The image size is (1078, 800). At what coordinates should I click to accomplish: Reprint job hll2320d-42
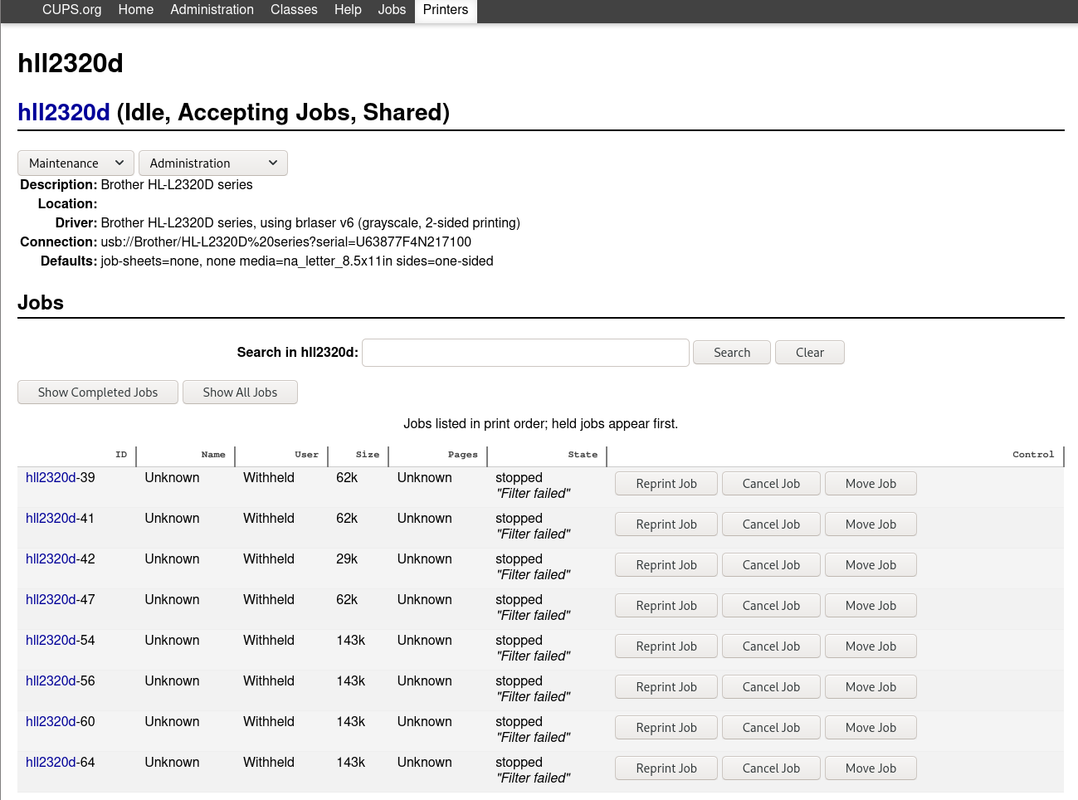tap(666, 565)
